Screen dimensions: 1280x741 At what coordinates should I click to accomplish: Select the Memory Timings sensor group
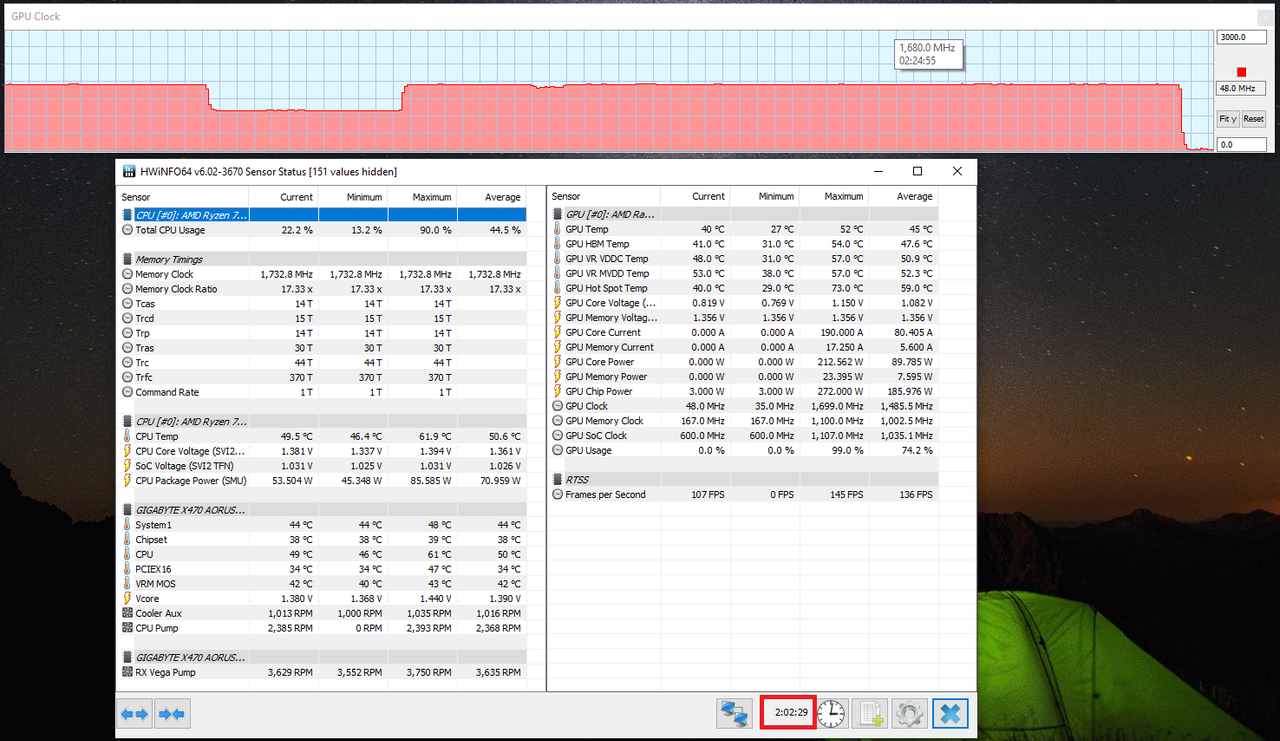(x=322, y=259)
